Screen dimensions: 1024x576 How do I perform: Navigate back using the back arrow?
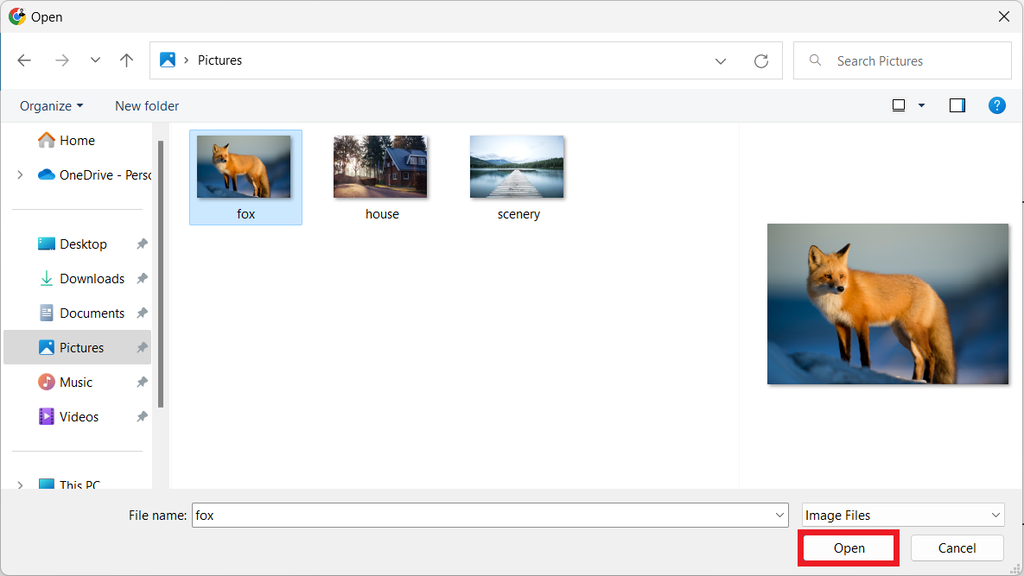[24, 60]
